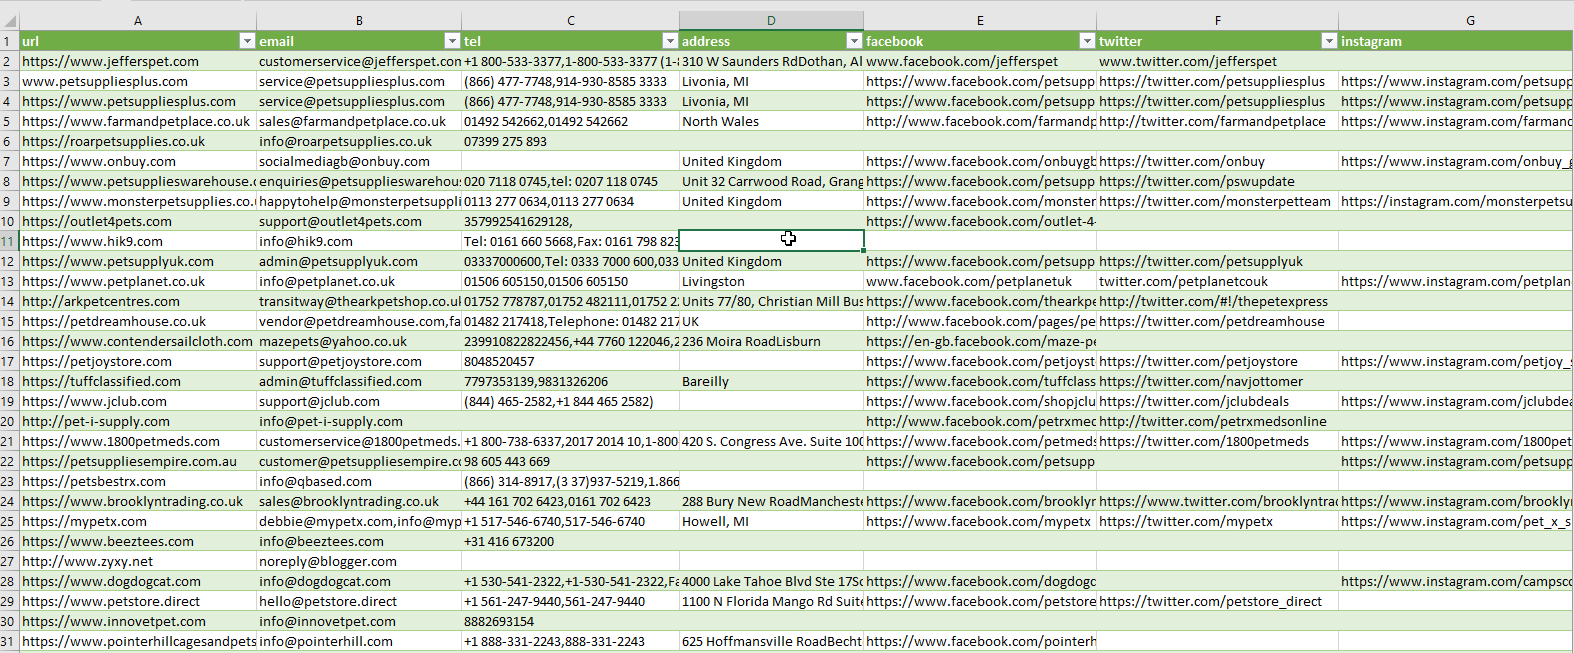1574x653 pixels.
Task: Select https://twitter.com/petdreamhouse cell
Action: (1217, 321)
